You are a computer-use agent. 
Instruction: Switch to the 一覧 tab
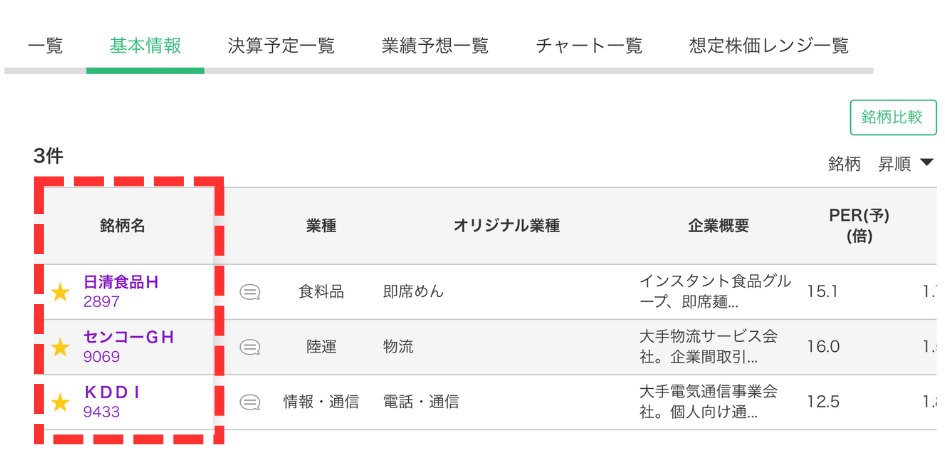pos(44,46)
